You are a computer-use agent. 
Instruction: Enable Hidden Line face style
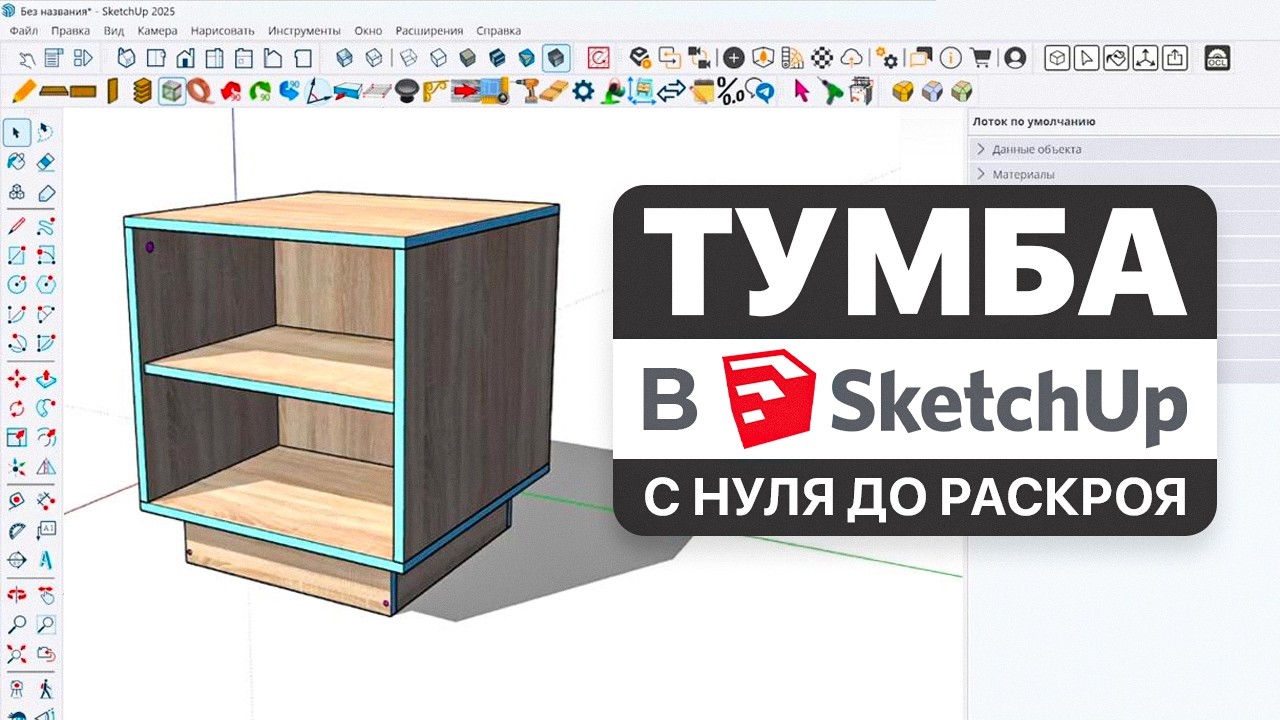click(x=438, y=58)
